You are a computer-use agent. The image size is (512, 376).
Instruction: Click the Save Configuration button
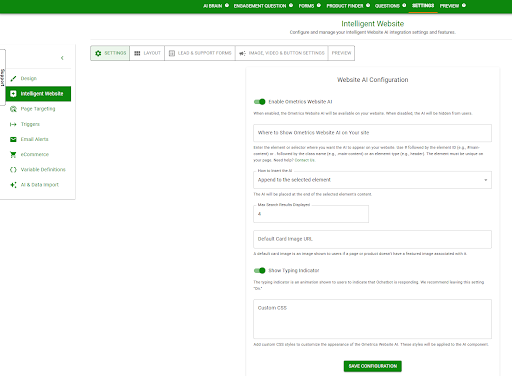373,366
